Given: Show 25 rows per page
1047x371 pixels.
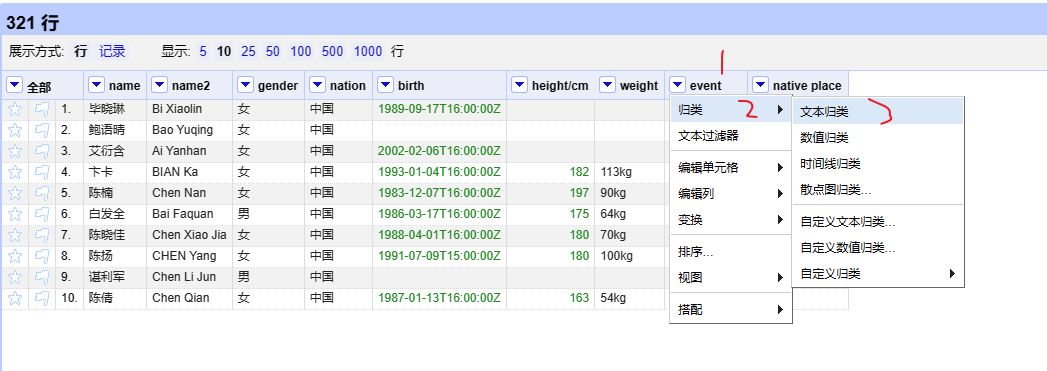Looking at the screenshot, I should (248, 51).
